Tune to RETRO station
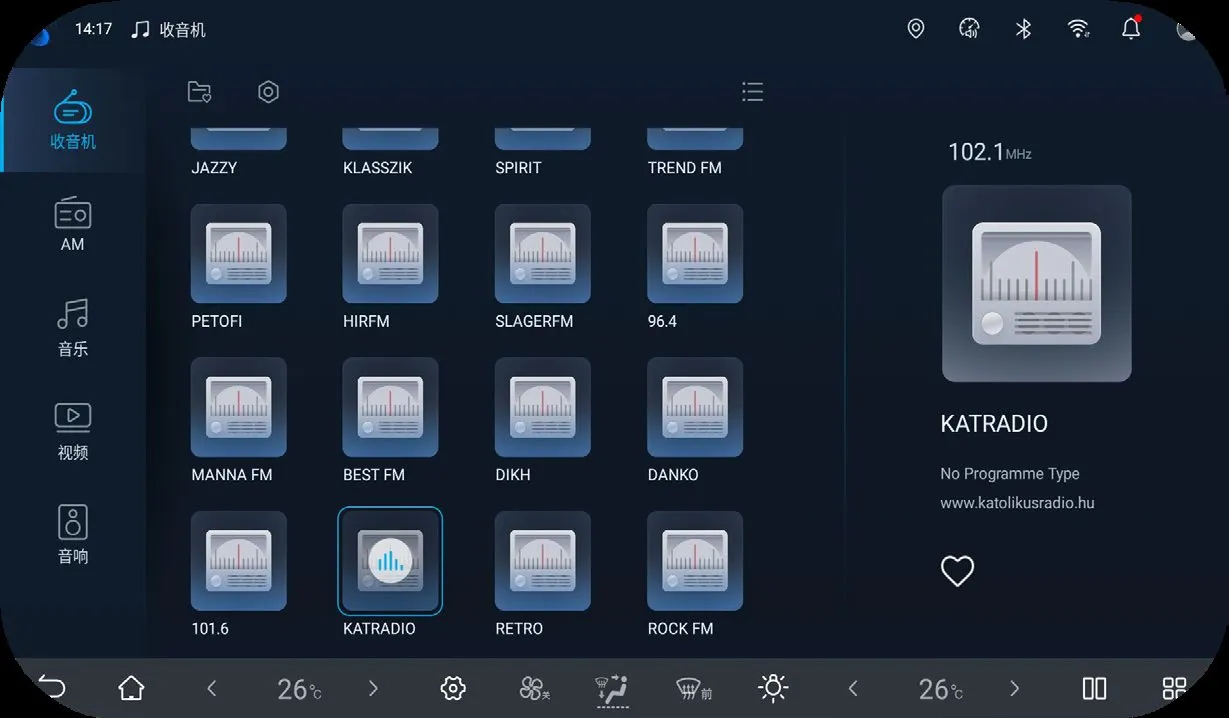Viewport: 1229px width, 718px height. pos(543,561)
